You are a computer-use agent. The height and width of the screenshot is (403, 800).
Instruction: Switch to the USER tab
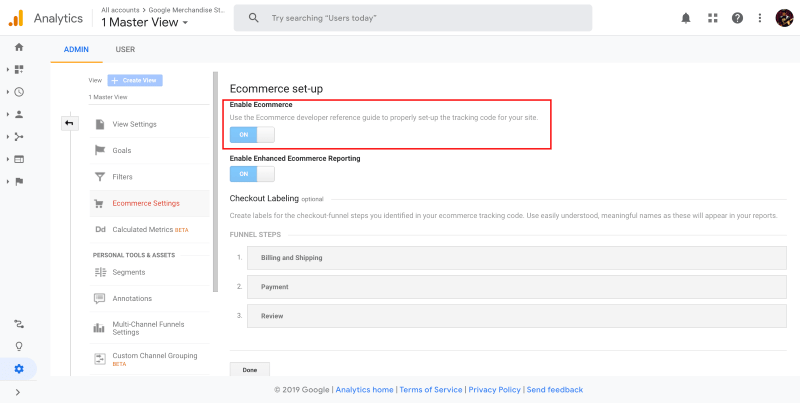125,49
